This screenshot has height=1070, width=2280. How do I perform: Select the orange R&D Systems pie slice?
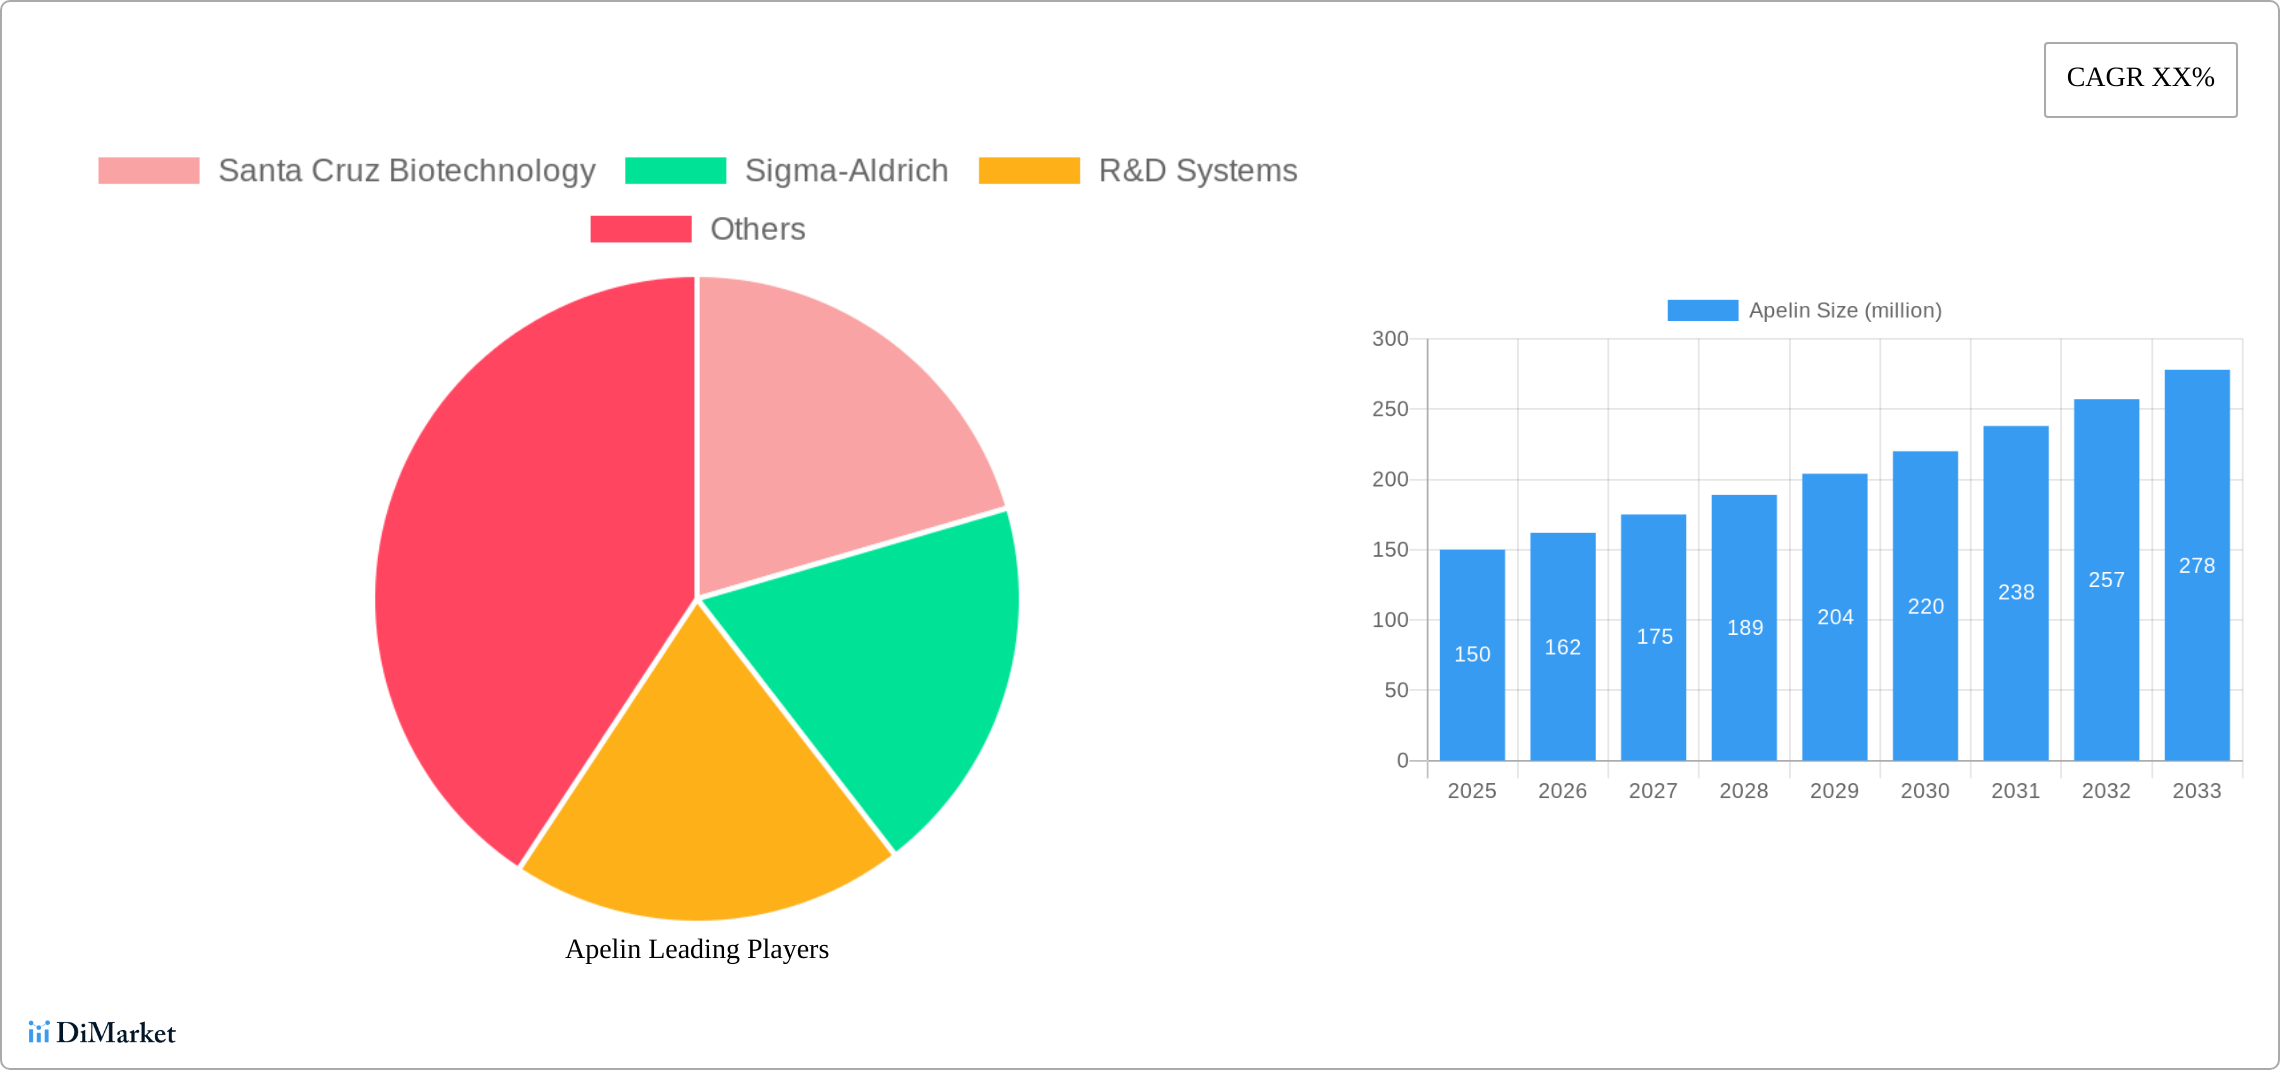pos(705,800)
